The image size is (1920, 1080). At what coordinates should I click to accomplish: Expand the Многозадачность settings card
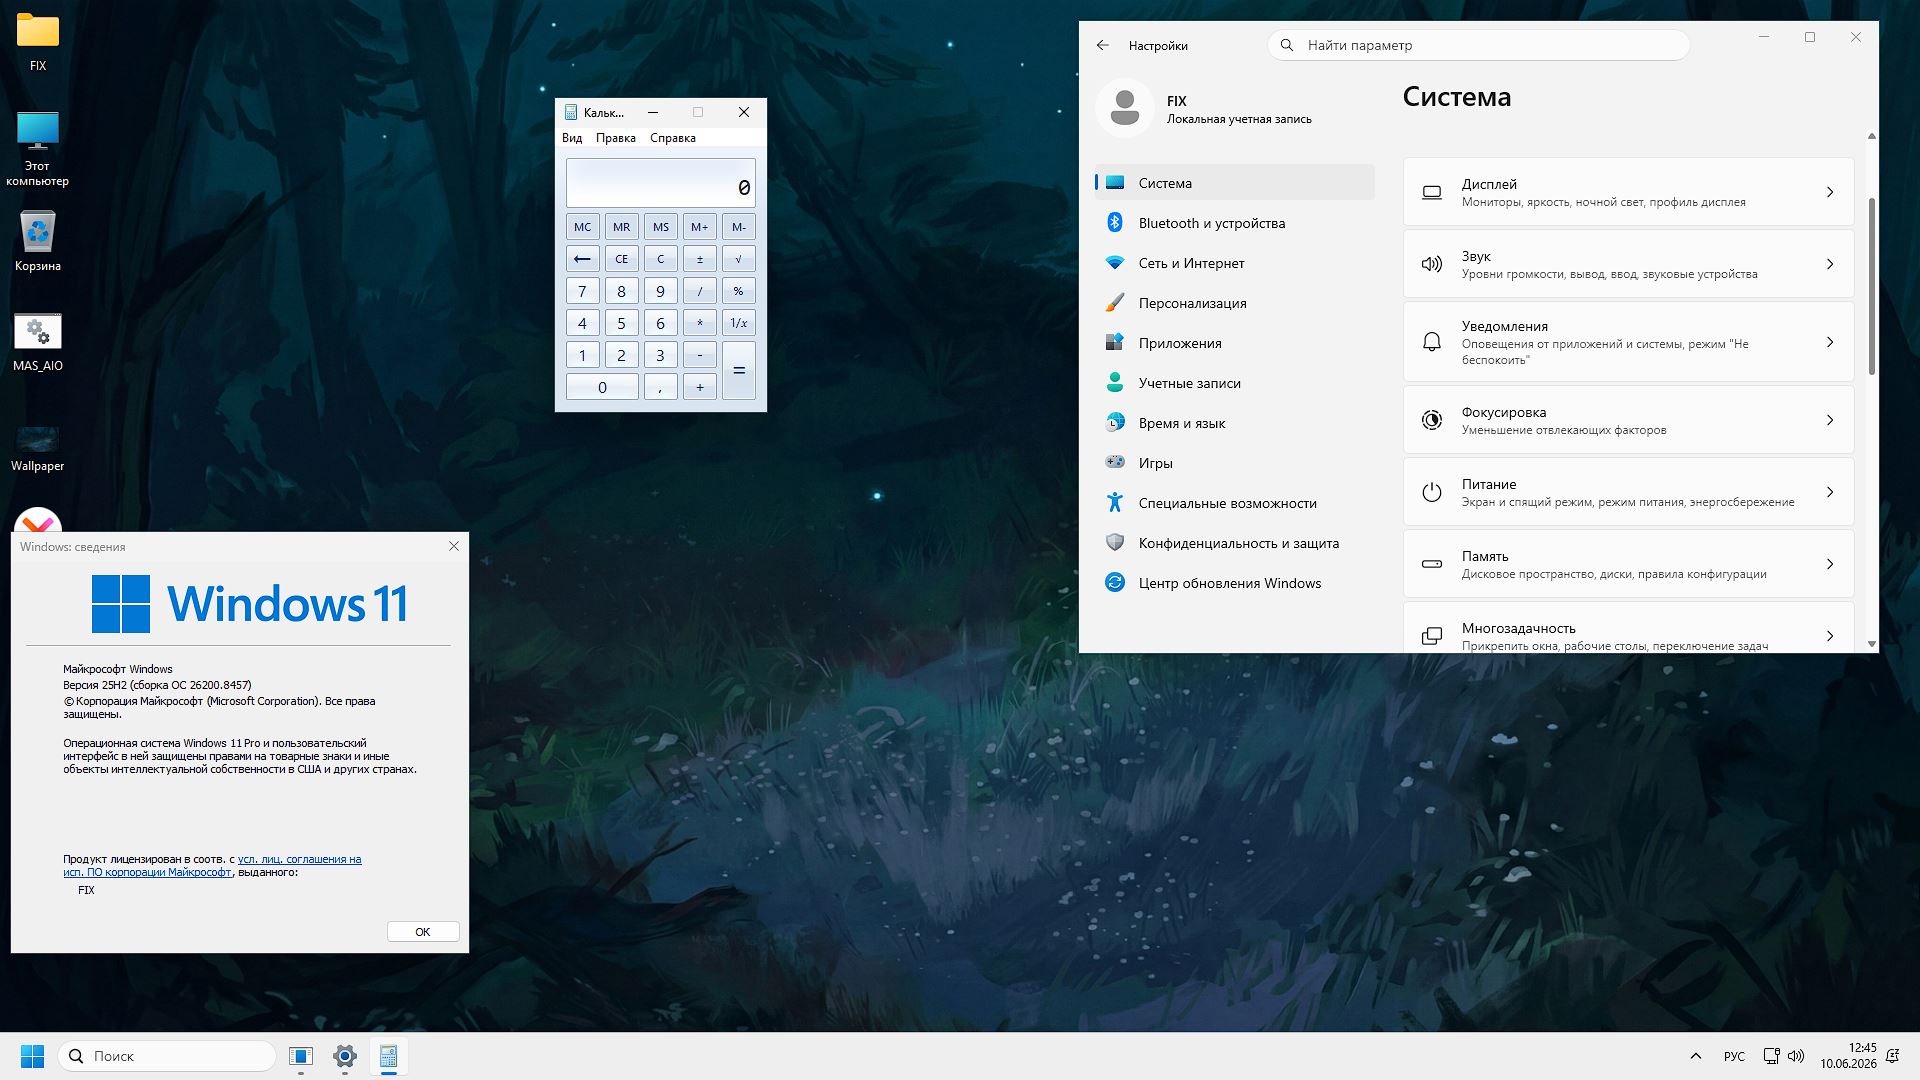[x=1628, y=628]
